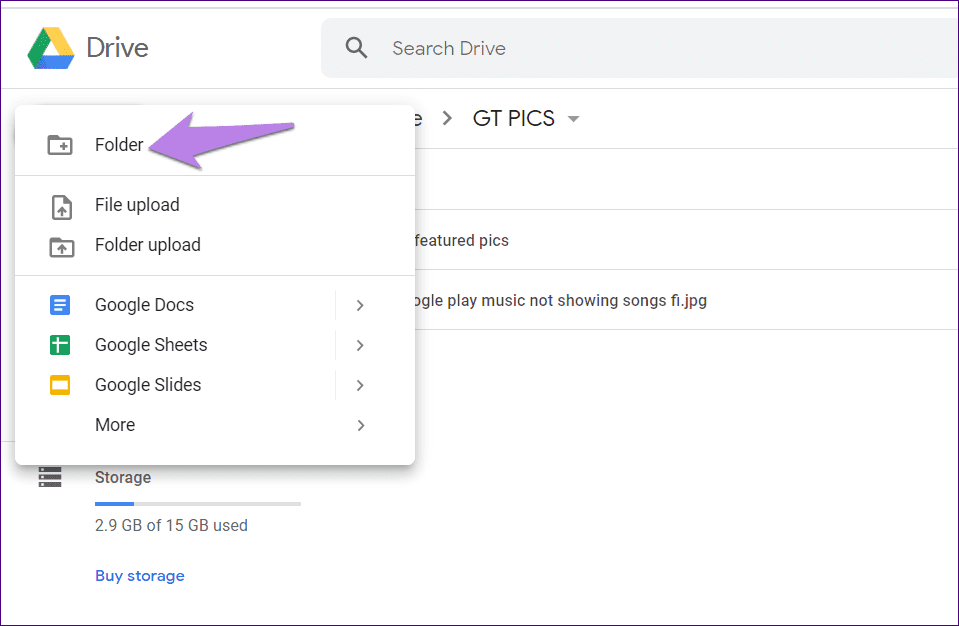Click the Google Docs icon

tap(60, 304)
